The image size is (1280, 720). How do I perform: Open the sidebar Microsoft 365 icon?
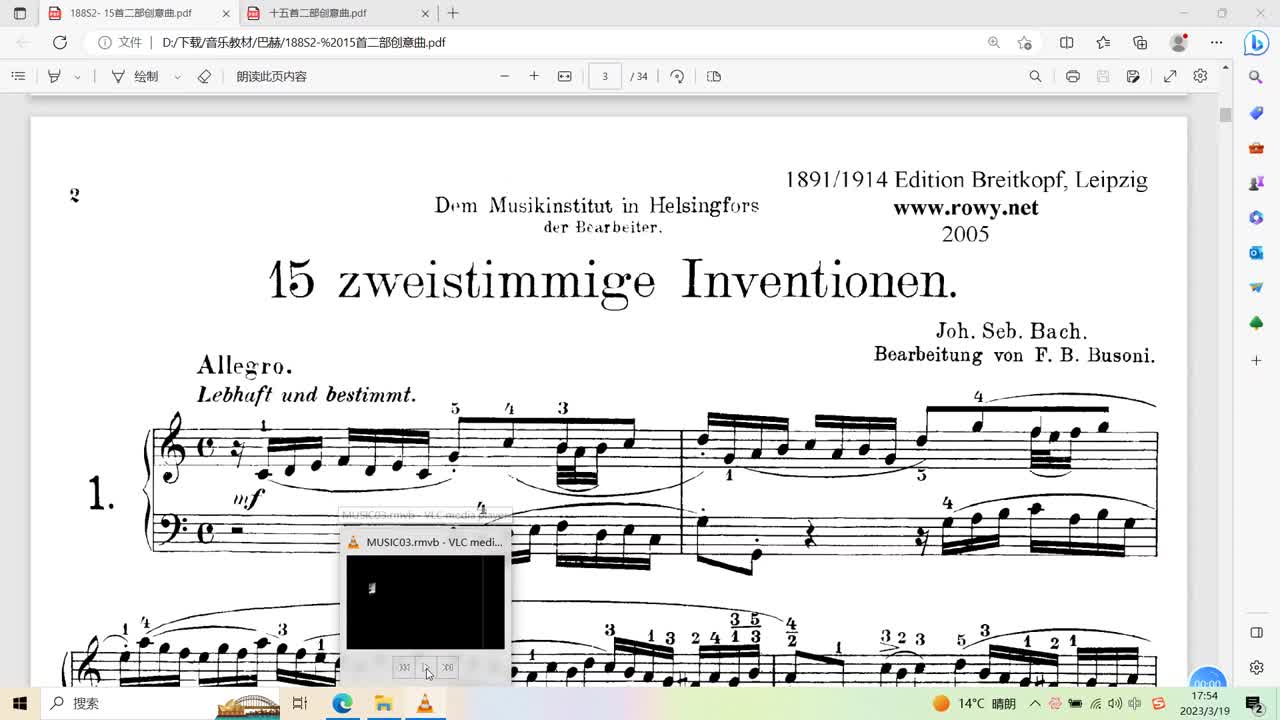(1256, 218)
